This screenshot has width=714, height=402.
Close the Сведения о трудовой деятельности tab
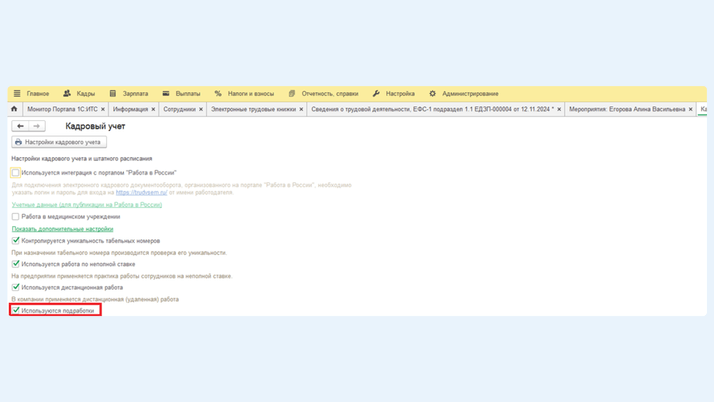[559, 109]
